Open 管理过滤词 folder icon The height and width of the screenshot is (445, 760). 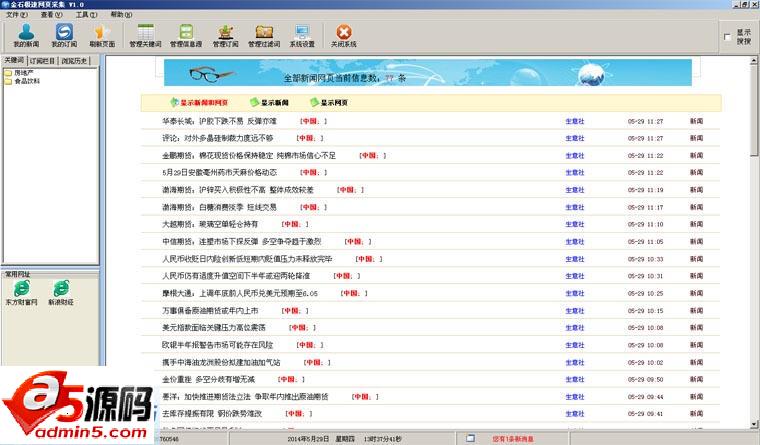(x=264, y=35)
